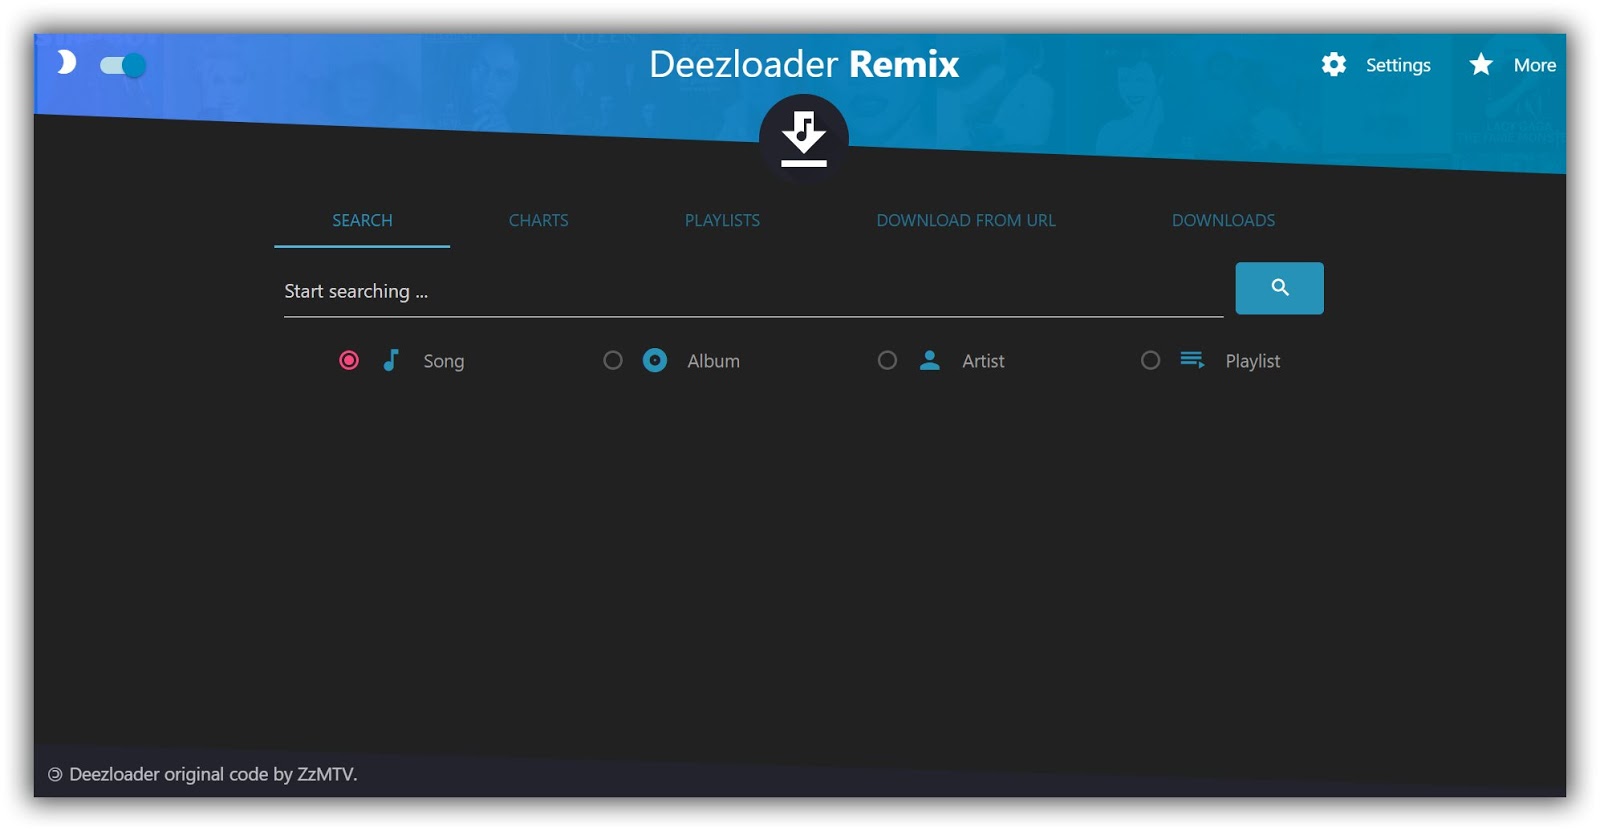Screen dimensions: 1600x831
Task: Click the person Artist icon
Action: [929, 360]
